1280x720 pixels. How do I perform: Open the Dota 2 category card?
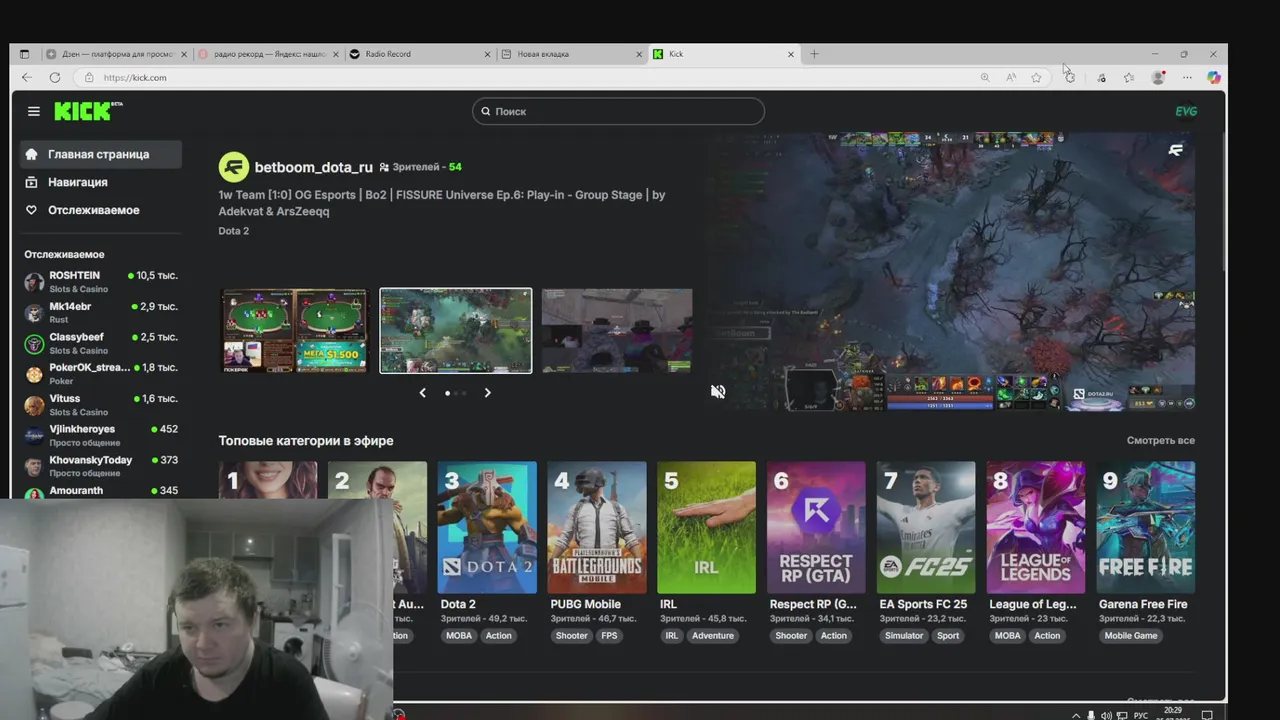(487, 527)
